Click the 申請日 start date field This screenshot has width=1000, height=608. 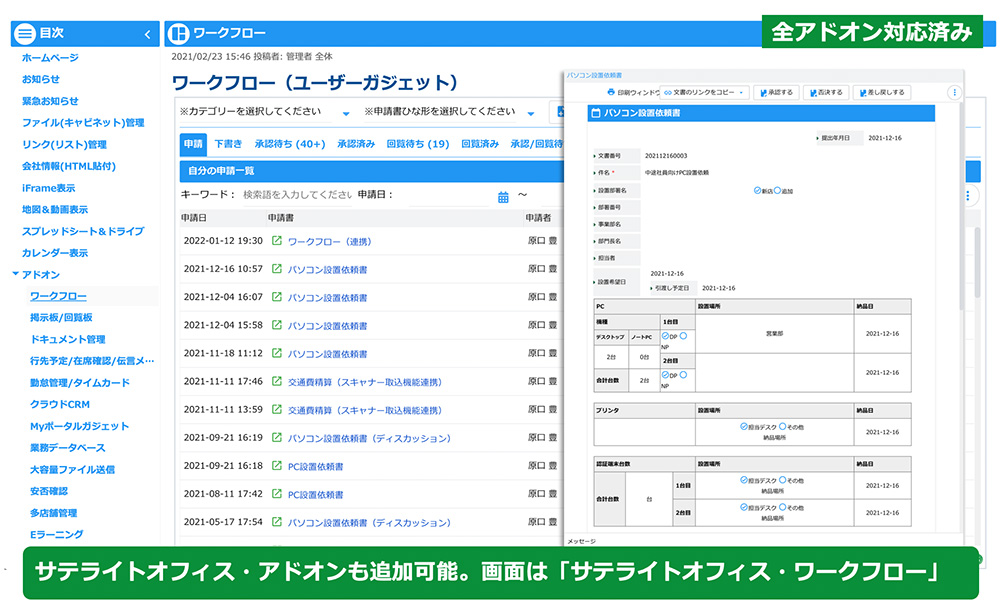coord(448,195)
